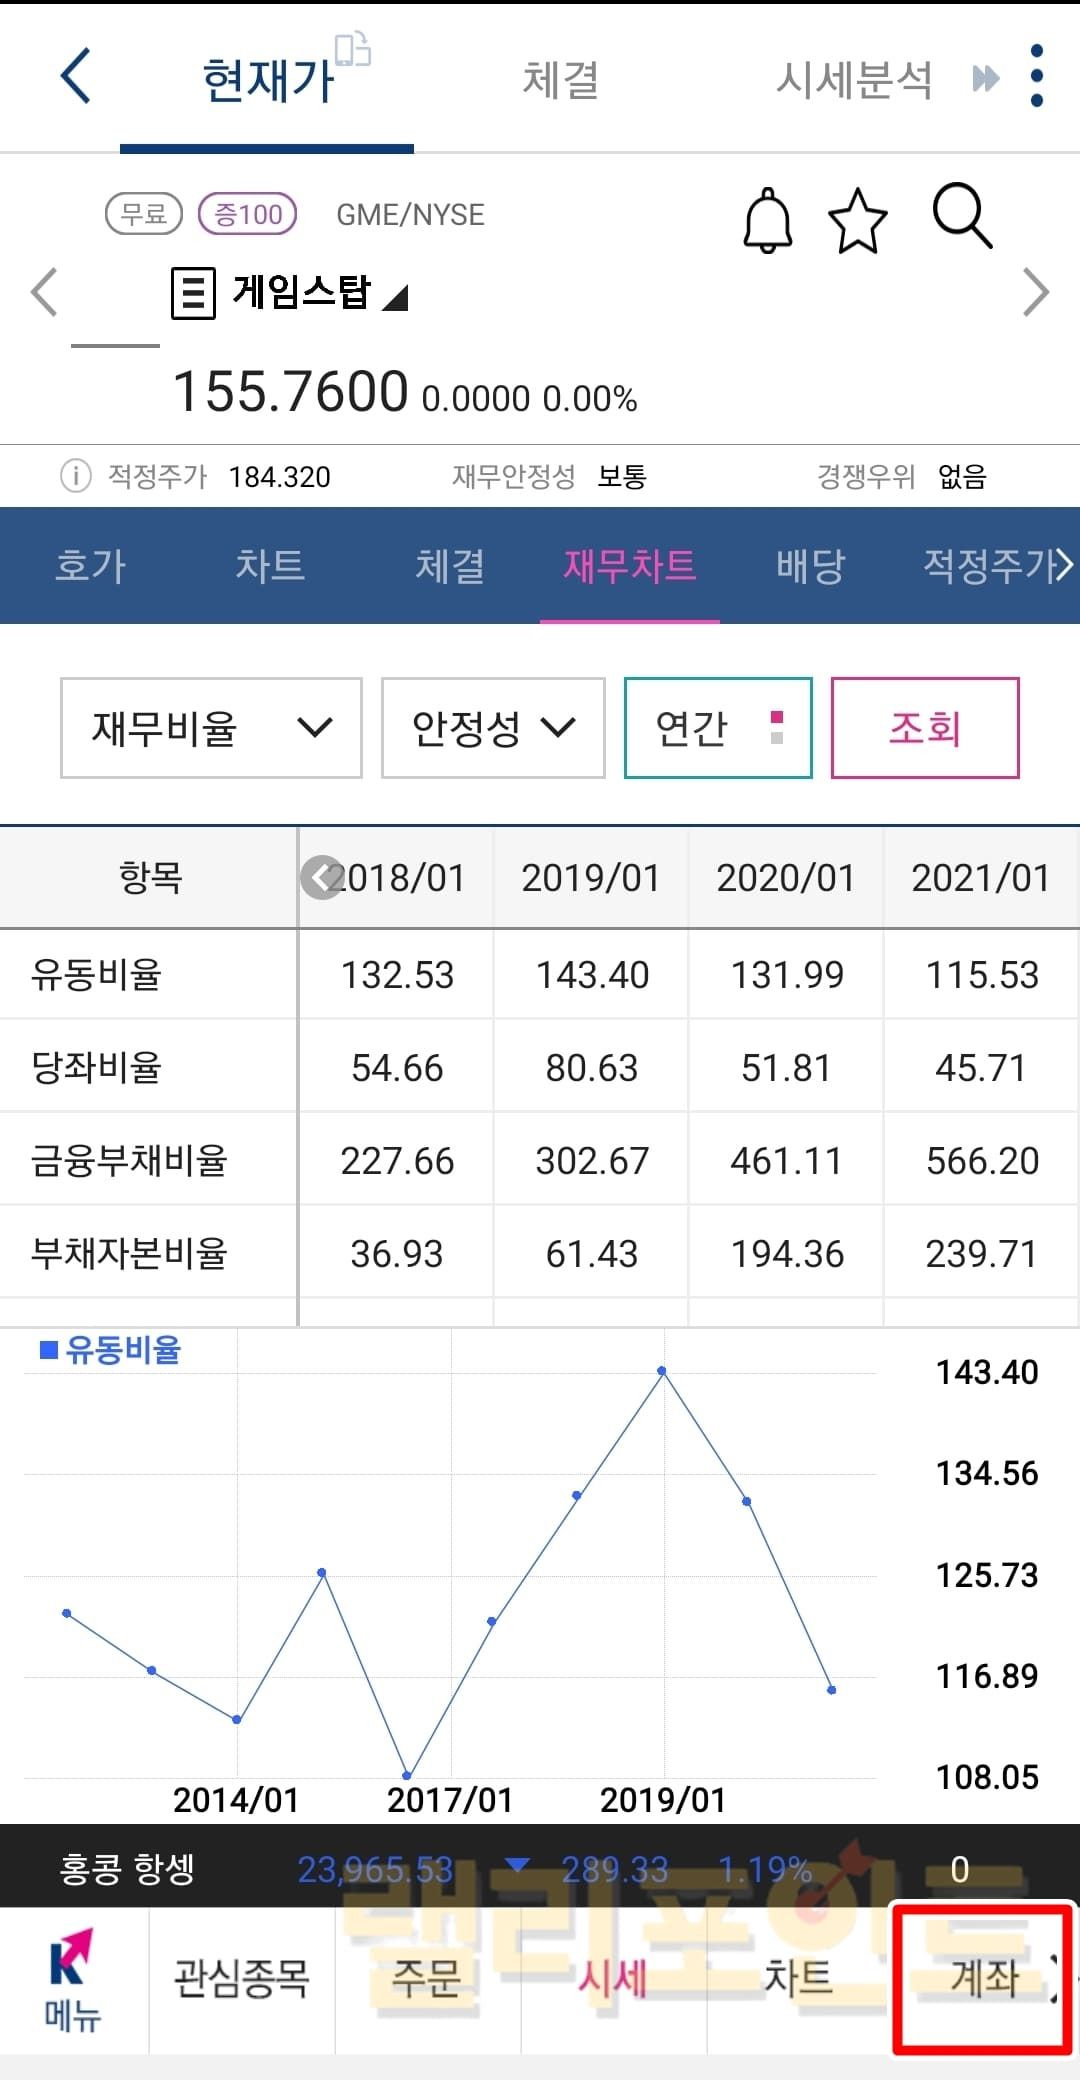
Task: Add GameStop to favorites with star icon
Action: point(858,220)
